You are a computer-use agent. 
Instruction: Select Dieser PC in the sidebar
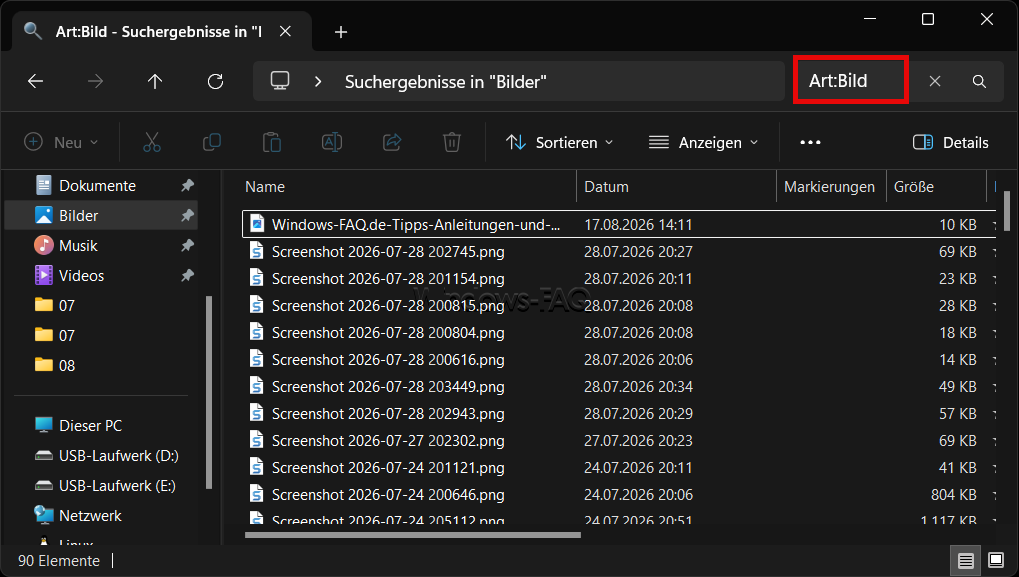90,426
